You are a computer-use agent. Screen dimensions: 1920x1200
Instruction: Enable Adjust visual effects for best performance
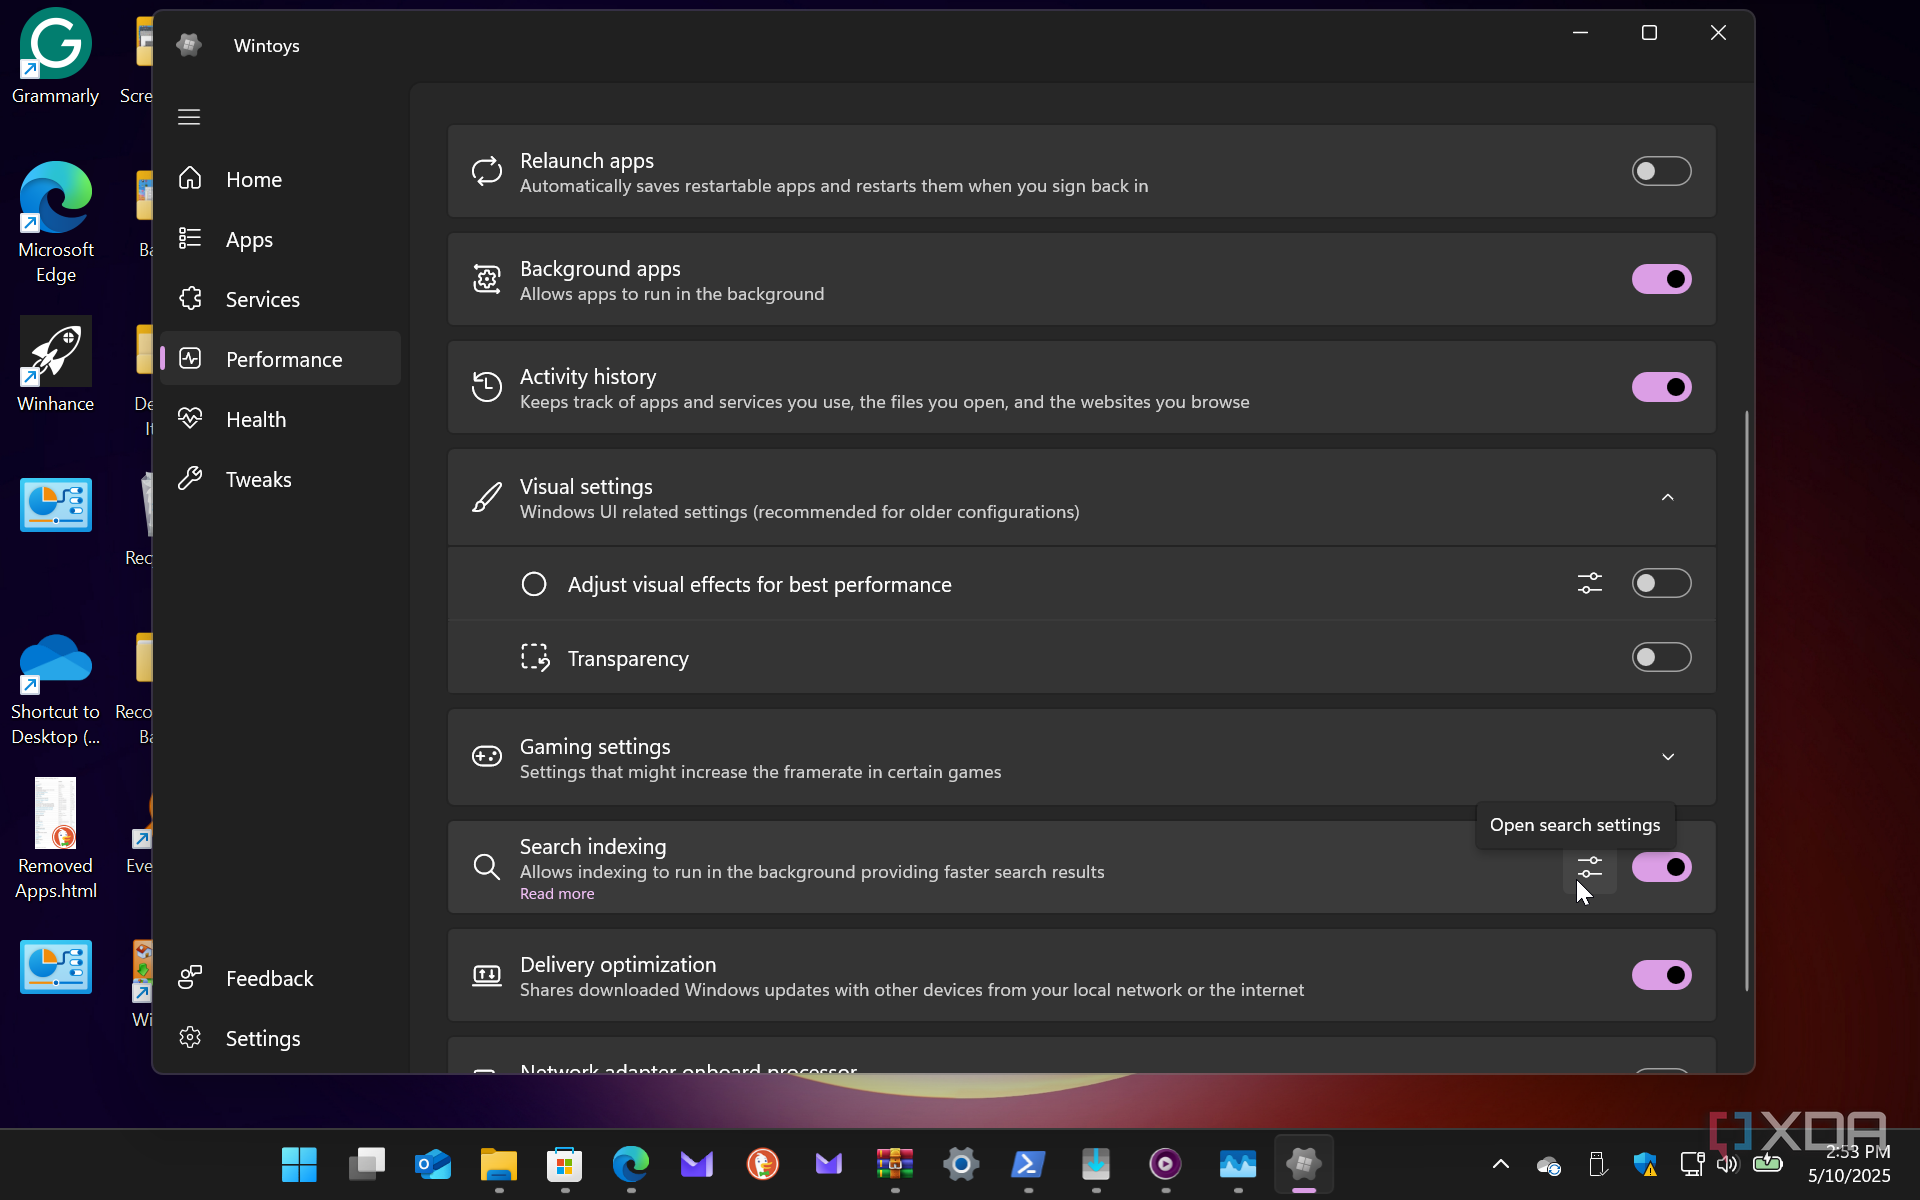pyautogui.click(x=1661, y=583)
